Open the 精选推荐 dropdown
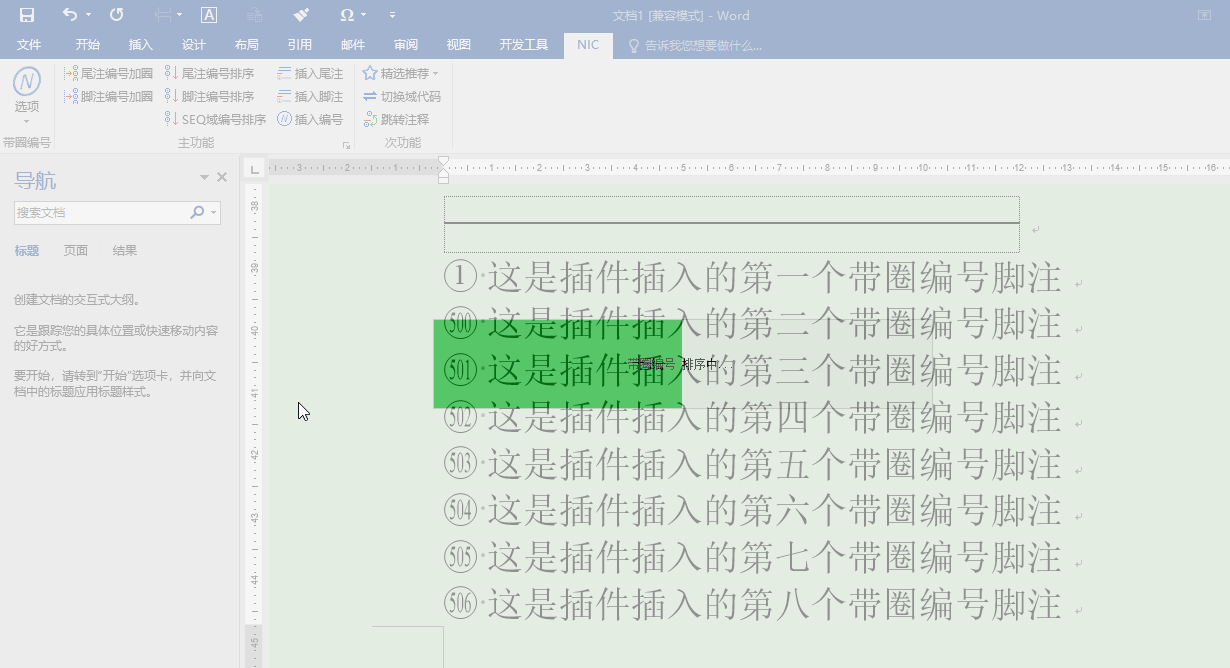This screenshot has height=668, width=1230. [400, 73]
